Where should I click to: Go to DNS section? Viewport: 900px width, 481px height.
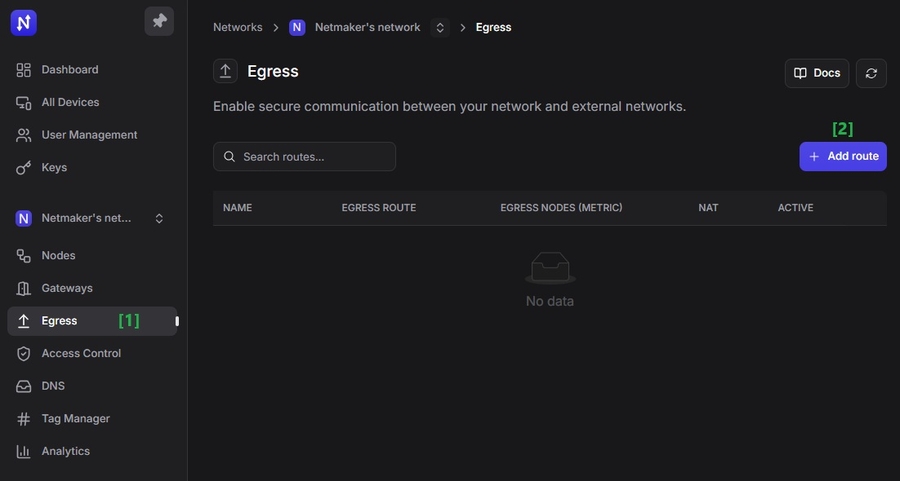pyautogui.click(x=53, y=386)
